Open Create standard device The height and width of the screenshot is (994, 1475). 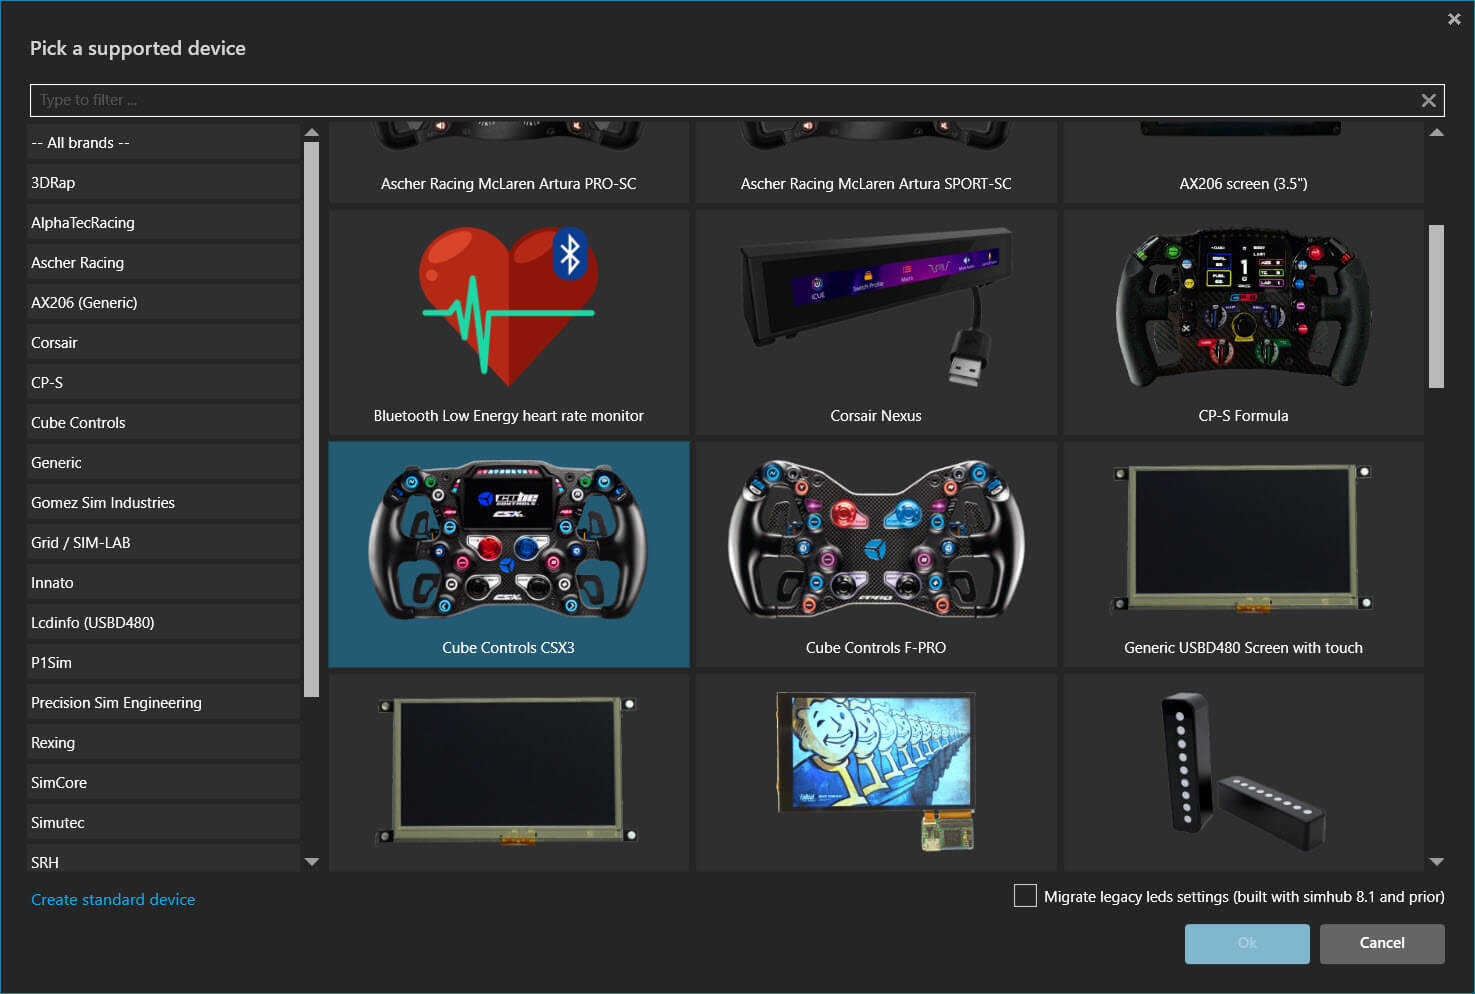pyautogui.click(x=112, y=899)
